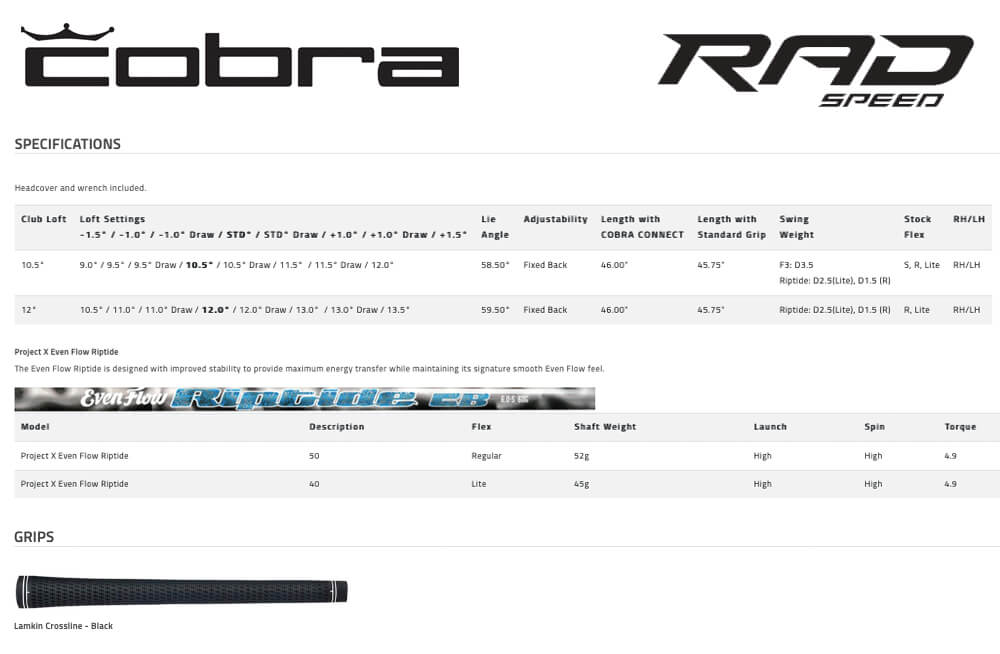Click the 'Stock Flex' column header

pos(917,227)
